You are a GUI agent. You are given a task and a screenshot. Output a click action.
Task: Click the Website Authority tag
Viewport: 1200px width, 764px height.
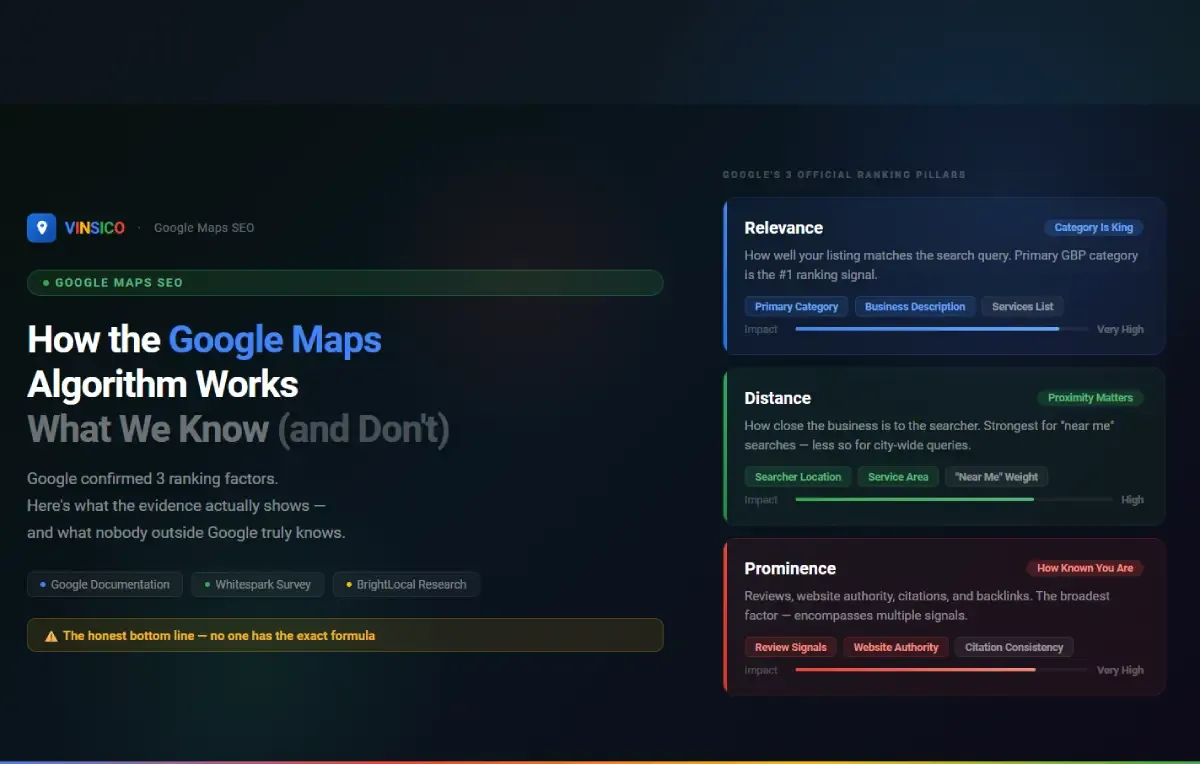pos(895,647)
